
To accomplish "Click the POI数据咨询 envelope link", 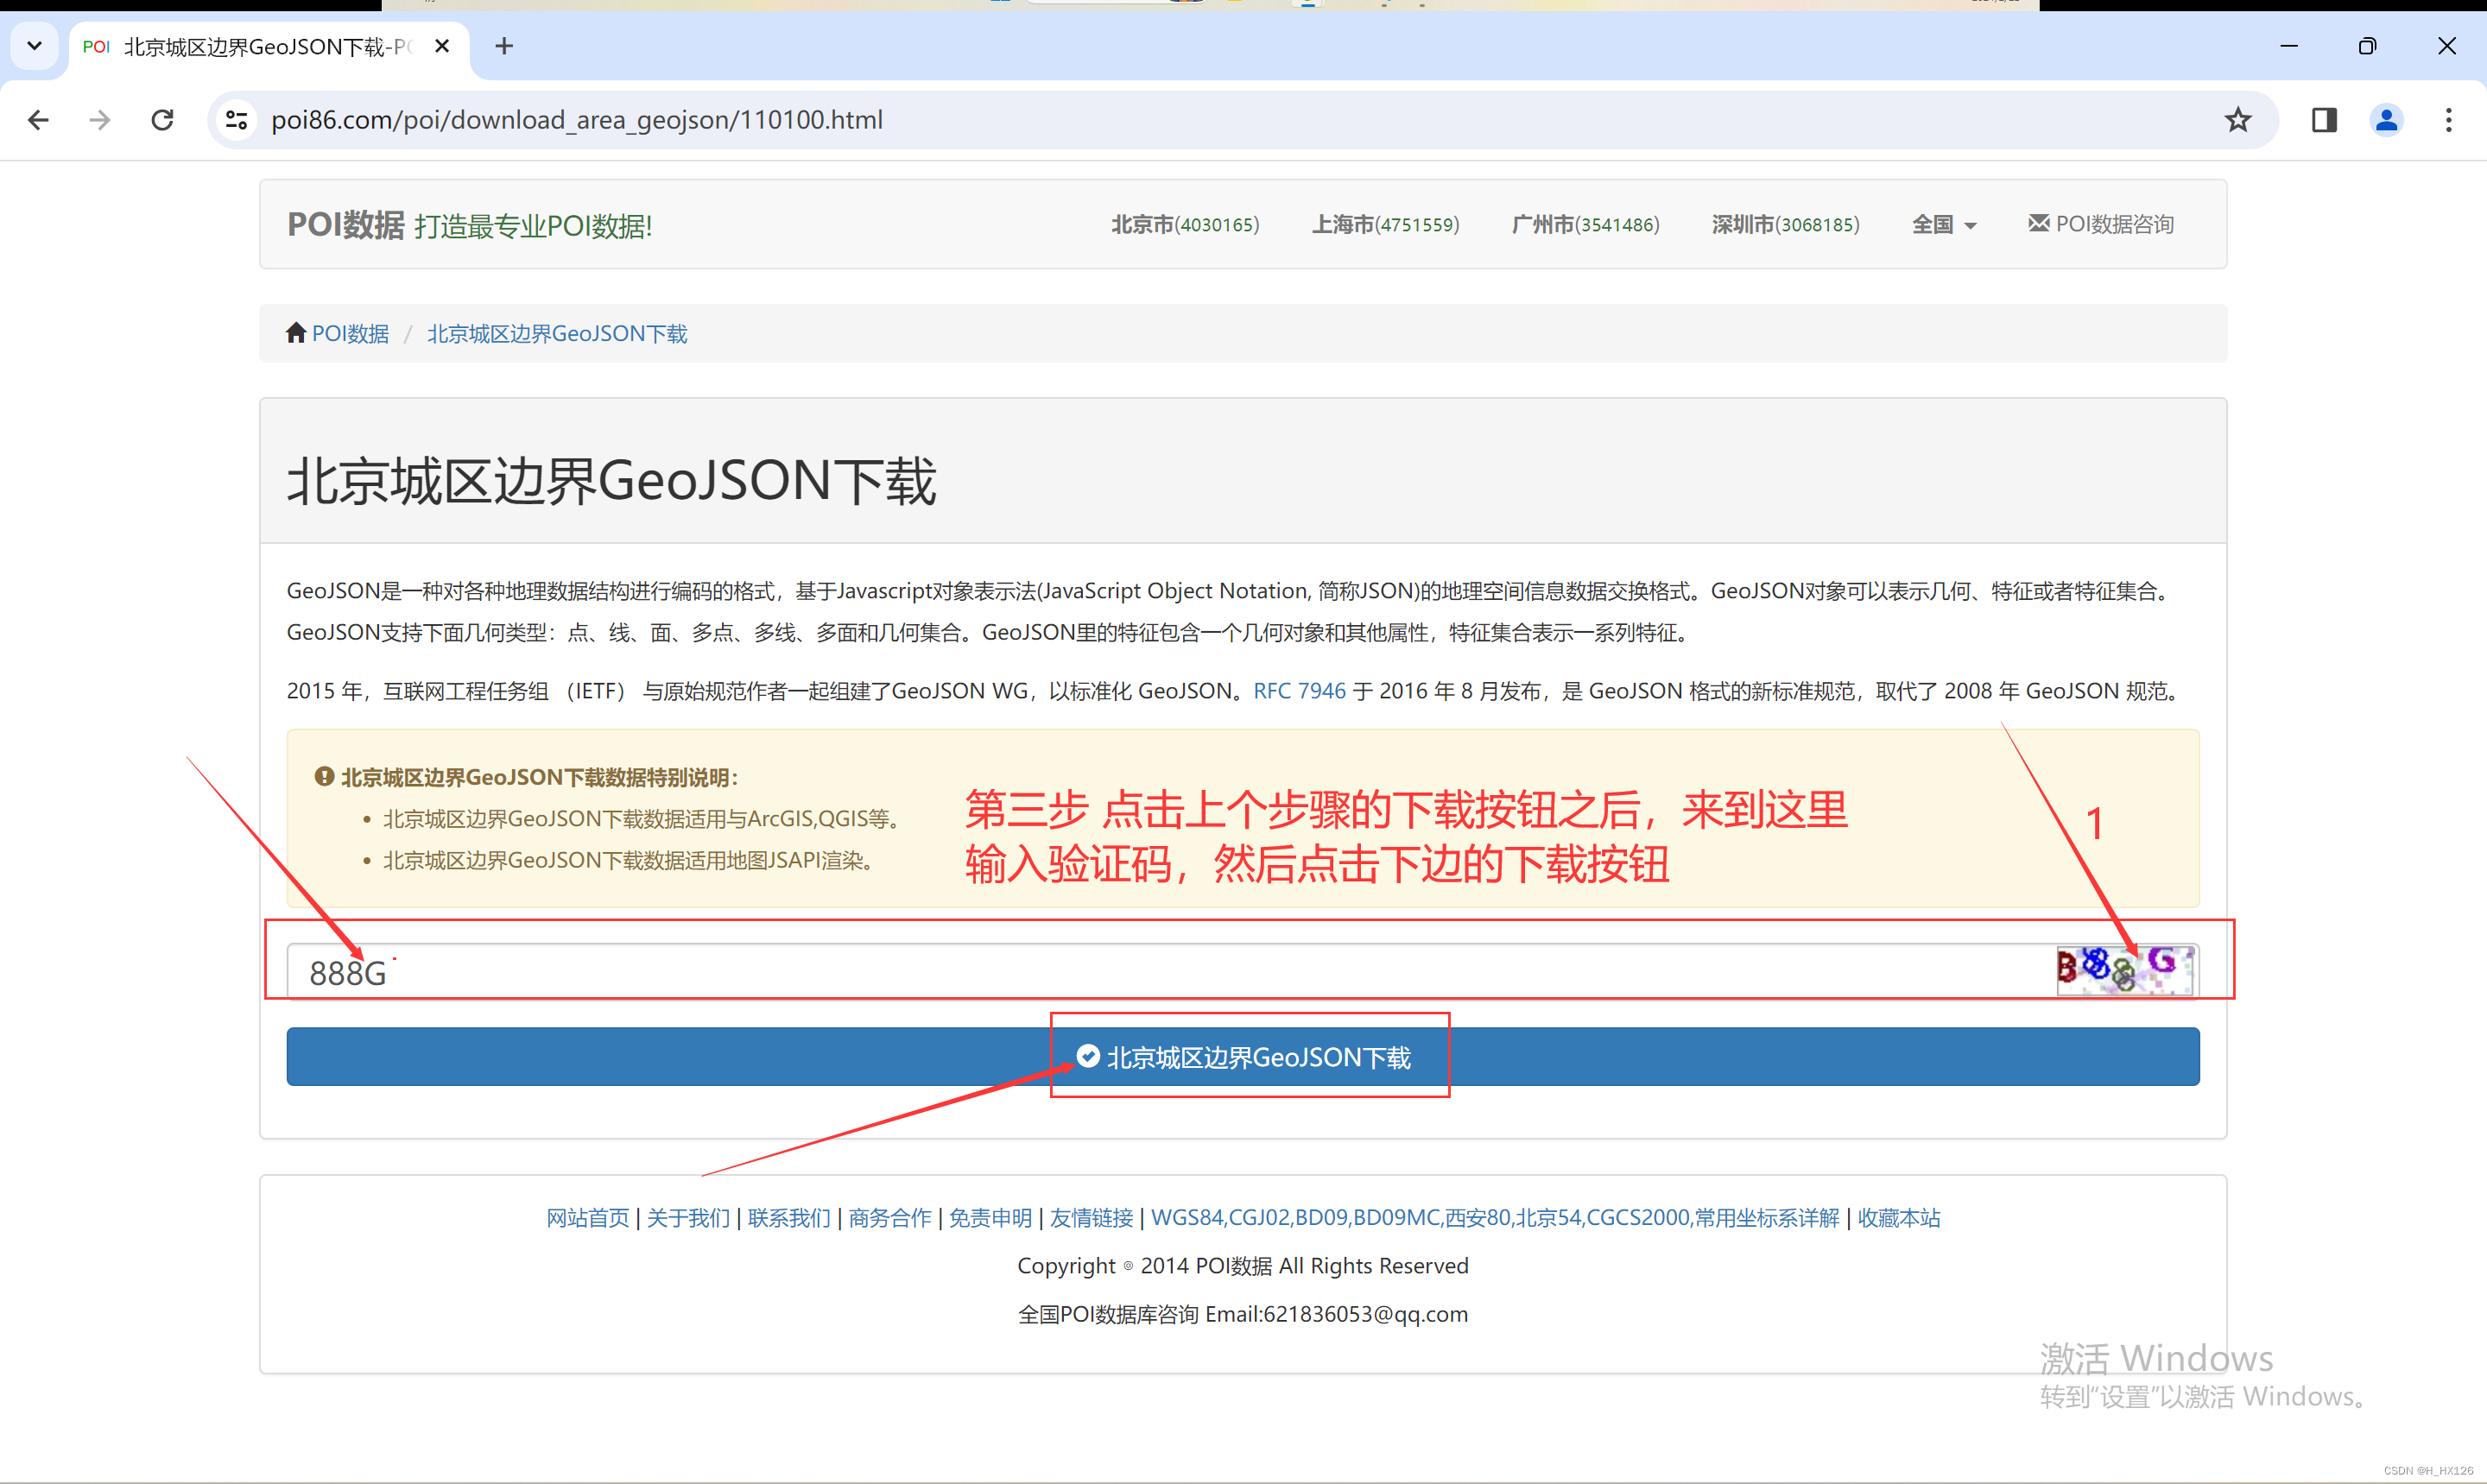I will tap(2100, 225).
